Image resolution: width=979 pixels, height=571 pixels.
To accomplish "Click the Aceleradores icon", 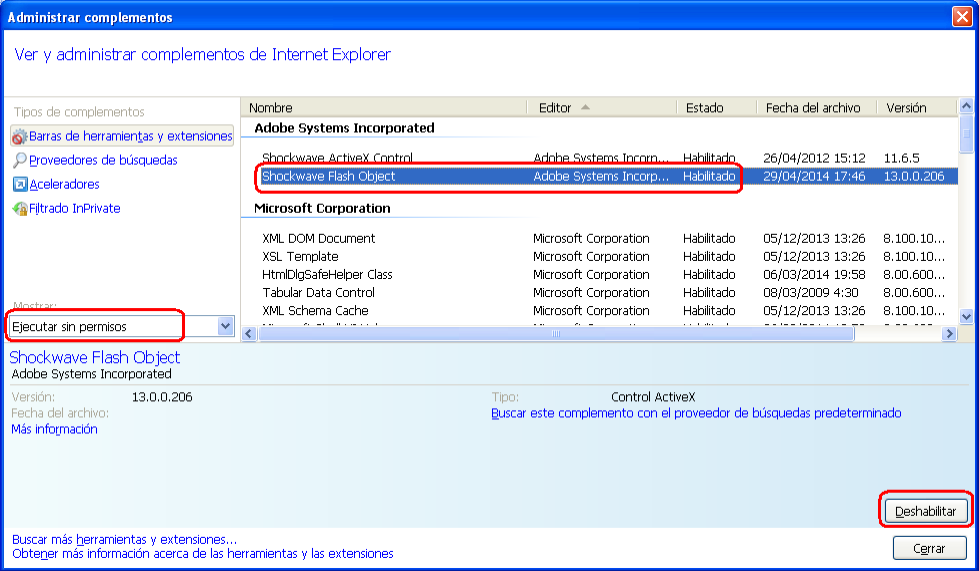I will pos(20,185).
